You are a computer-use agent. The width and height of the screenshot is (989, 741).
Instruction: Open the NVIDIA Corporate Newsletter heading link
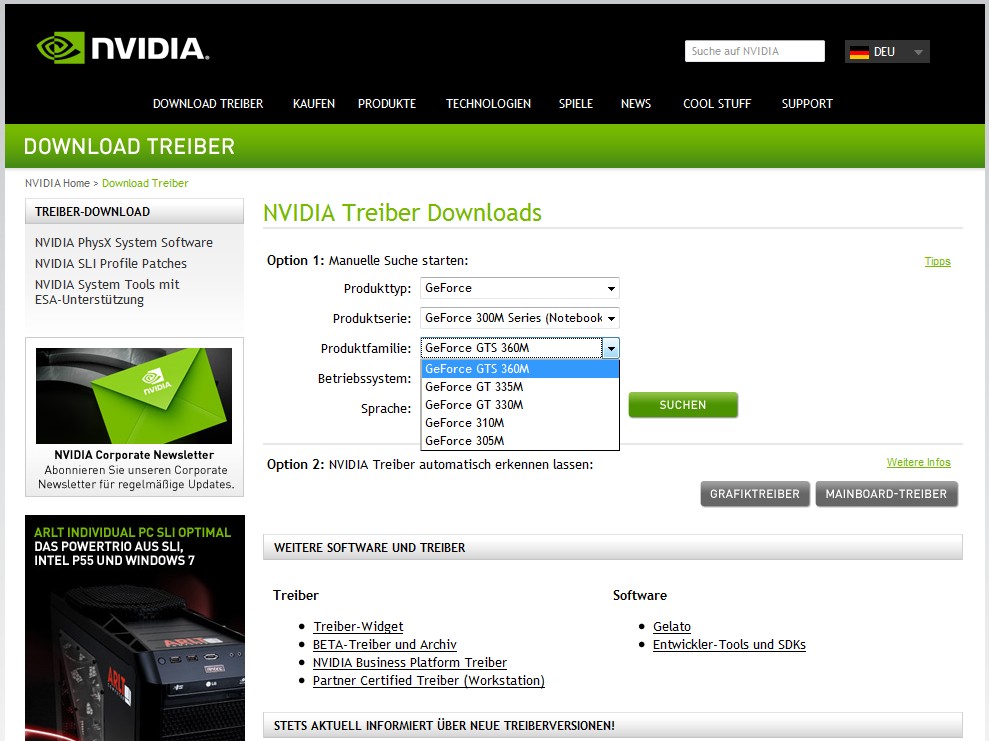134,455
